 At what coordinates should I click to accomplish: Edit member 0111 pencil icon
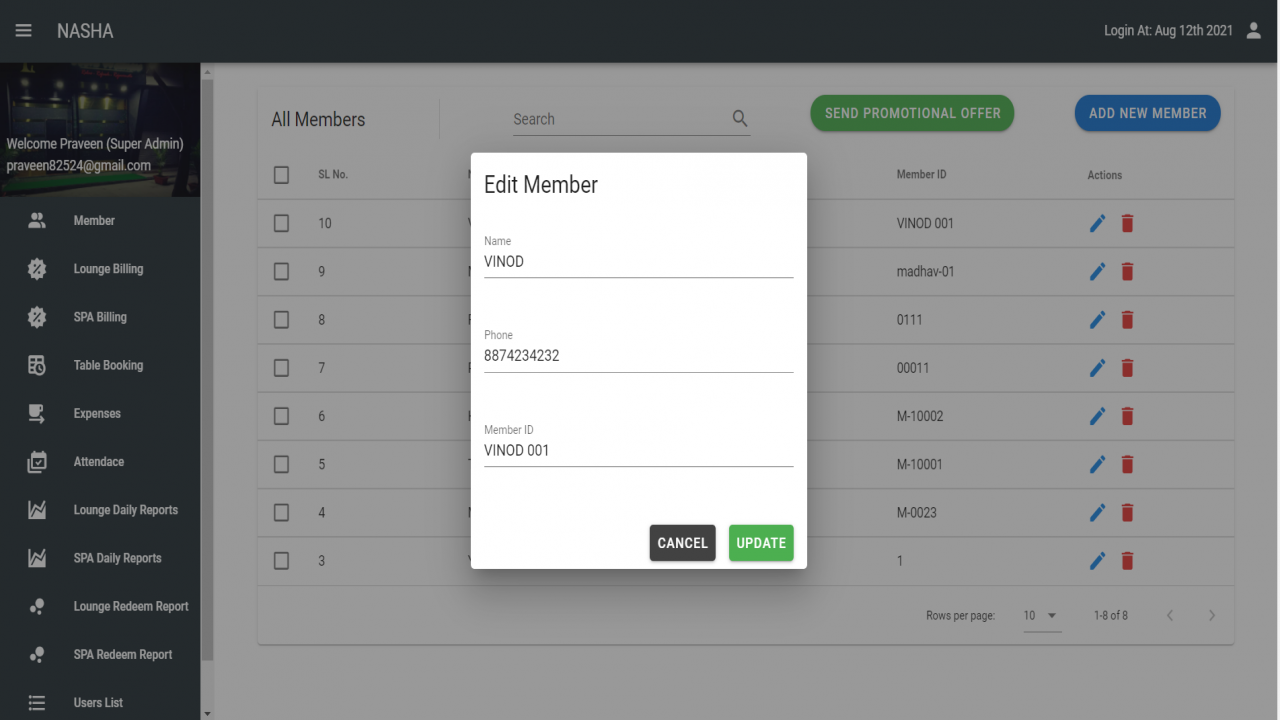coord(1097,319)
